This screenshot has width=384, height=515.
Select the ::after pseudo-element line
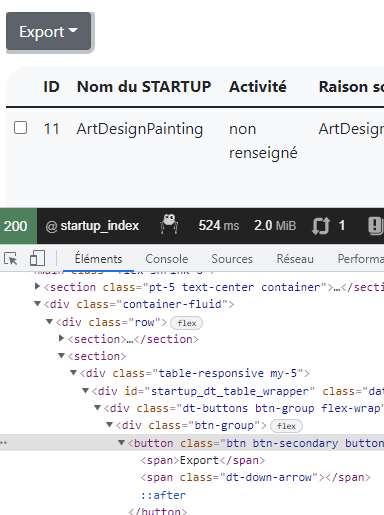163,495
